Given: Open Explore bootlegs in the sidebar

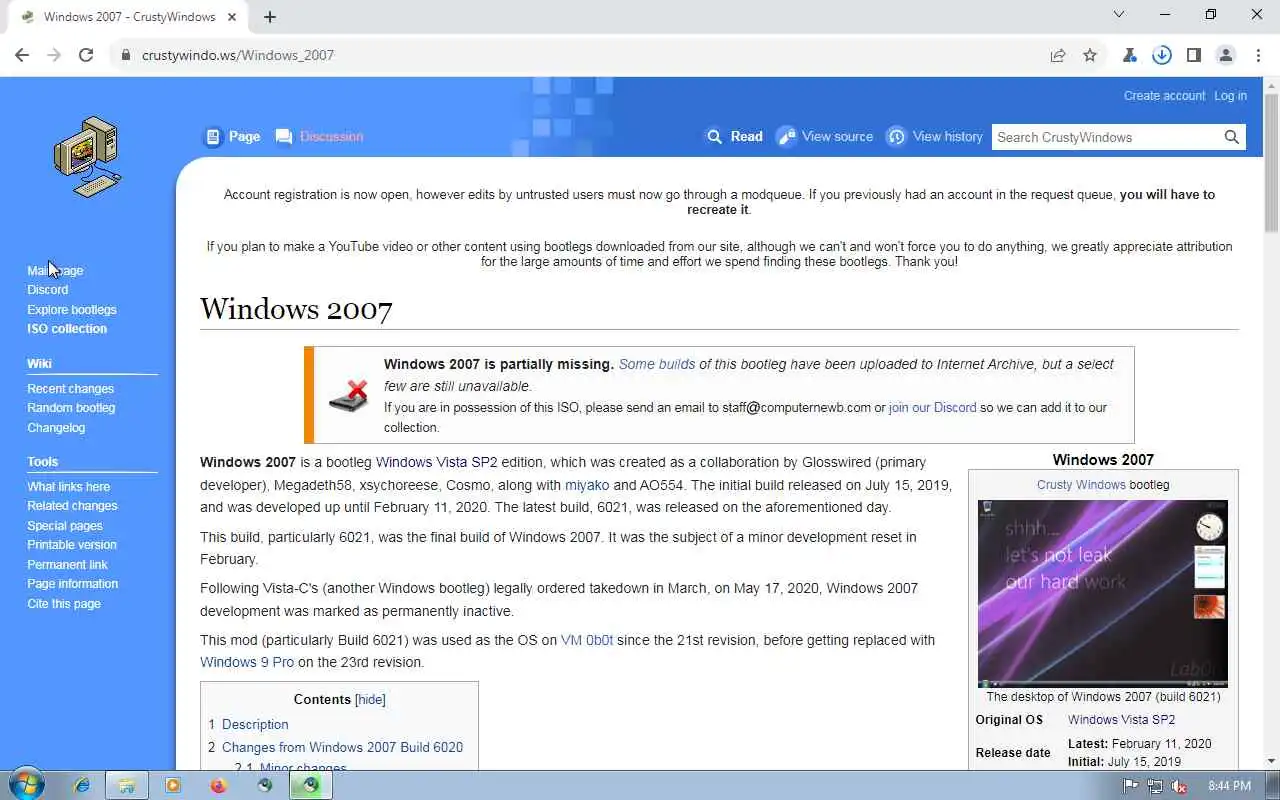Looking at the screenshot, I should tap(72, 310).
